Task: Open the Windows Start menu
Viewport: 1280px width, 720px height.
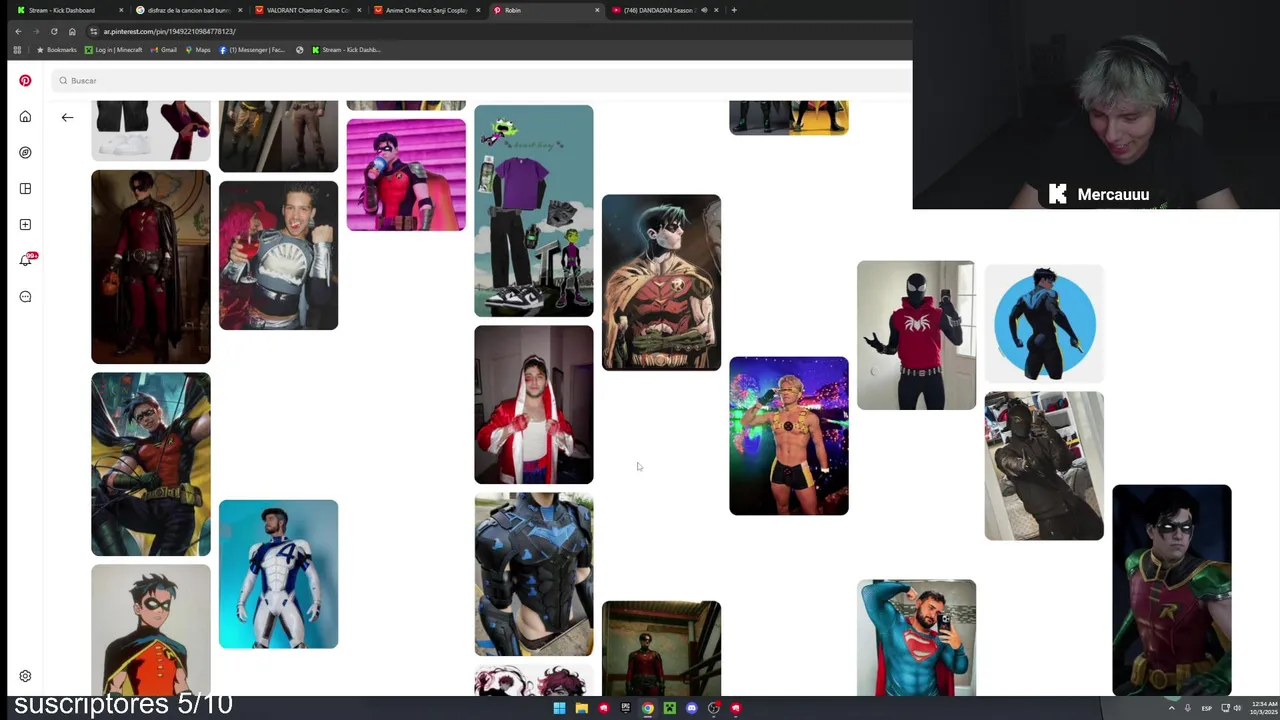Action: [559, 708]
